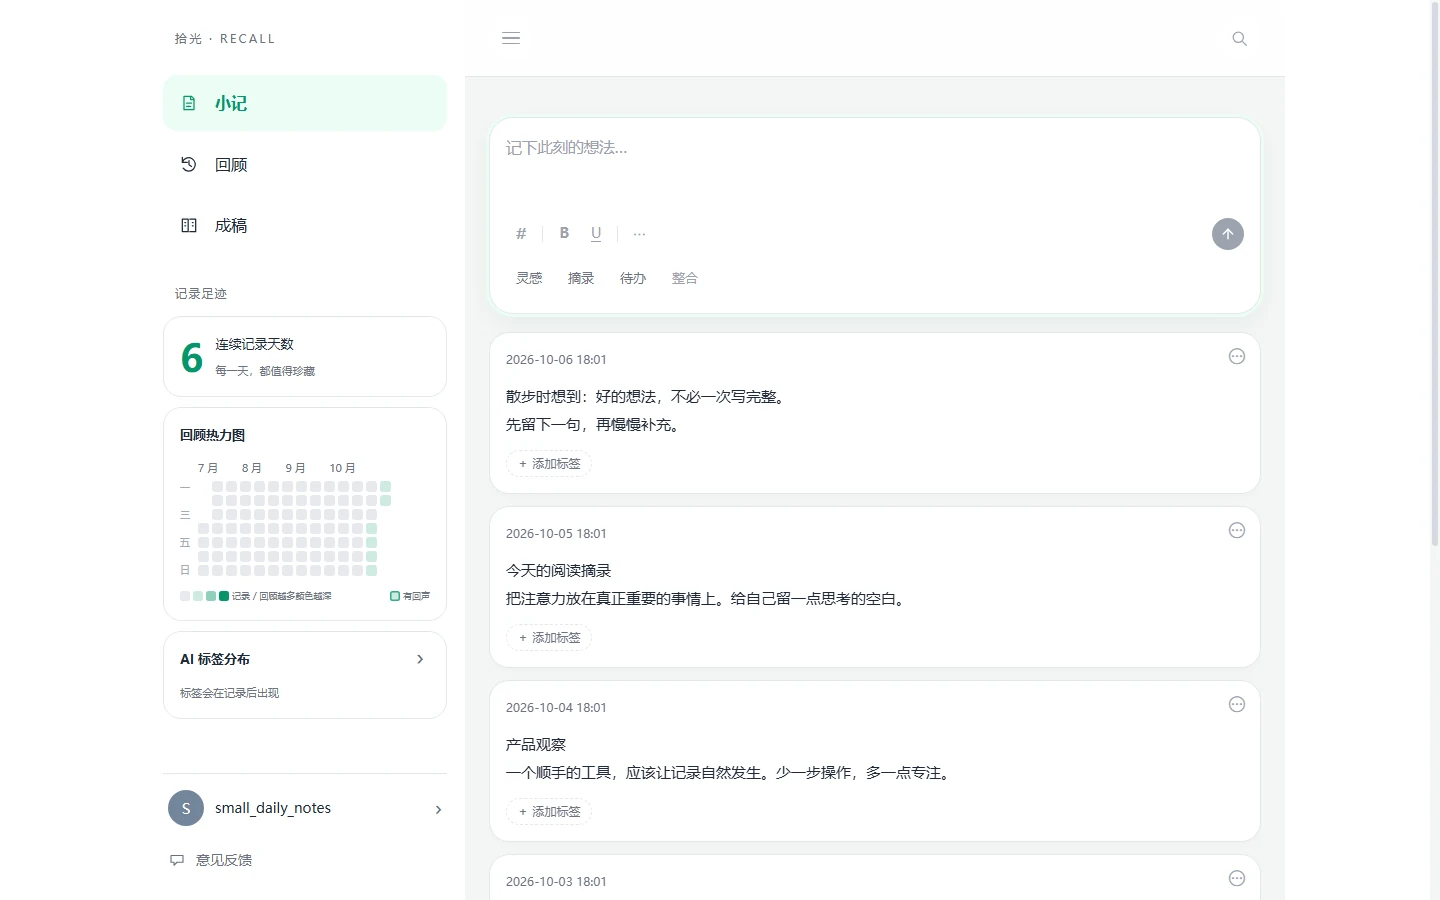Open options menu for the 2026-10-04 note

[x=1237, y=704]
